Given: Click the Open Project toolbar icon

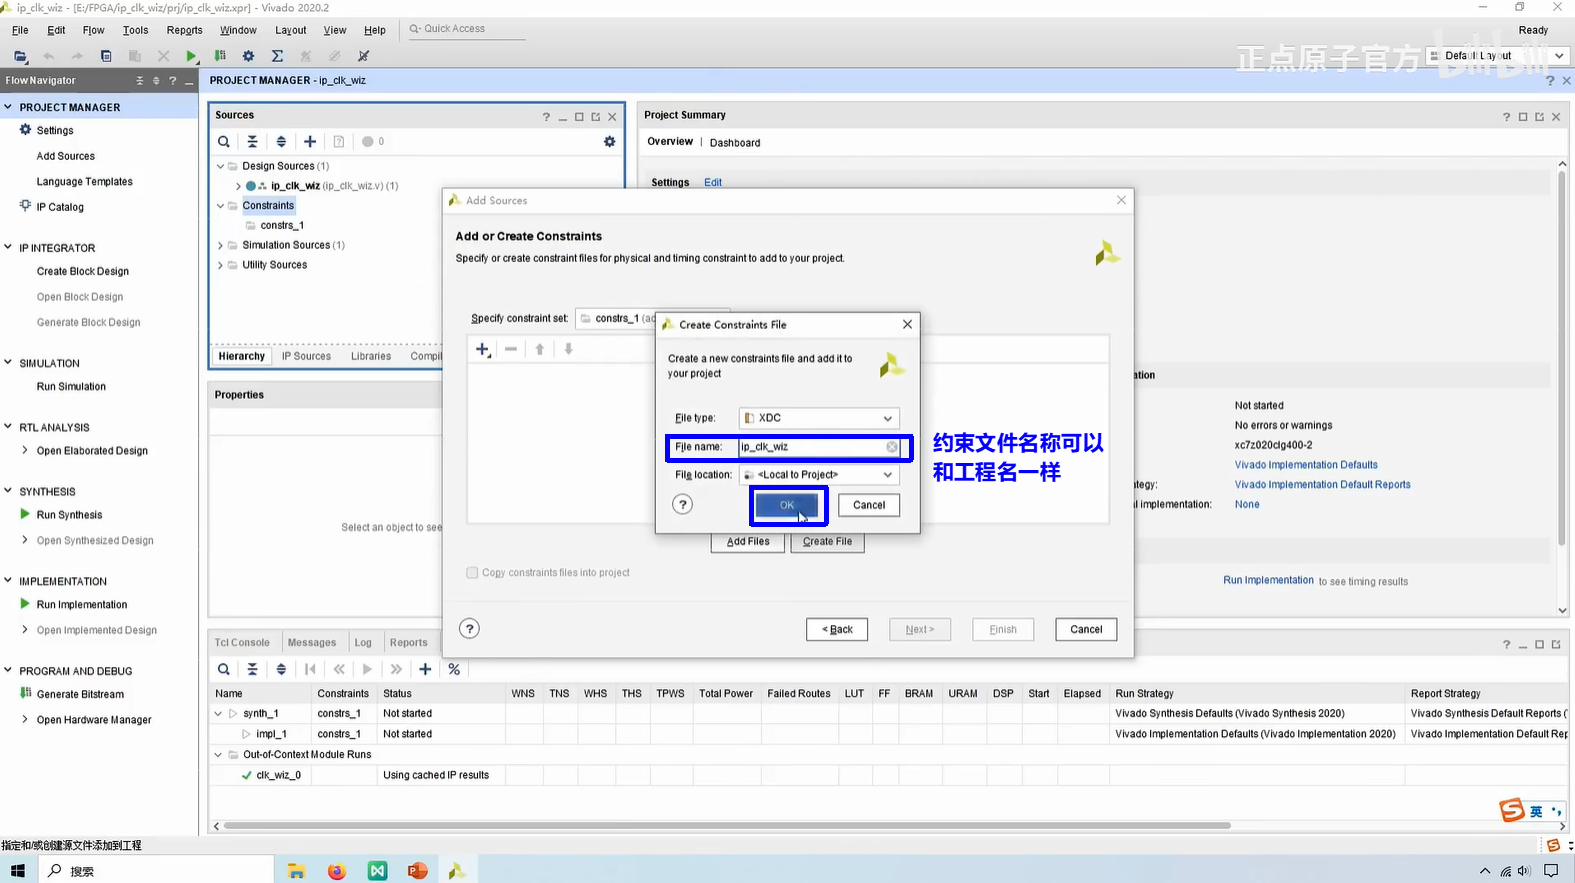Looking at the screenshot, I should tap(20, 56).
